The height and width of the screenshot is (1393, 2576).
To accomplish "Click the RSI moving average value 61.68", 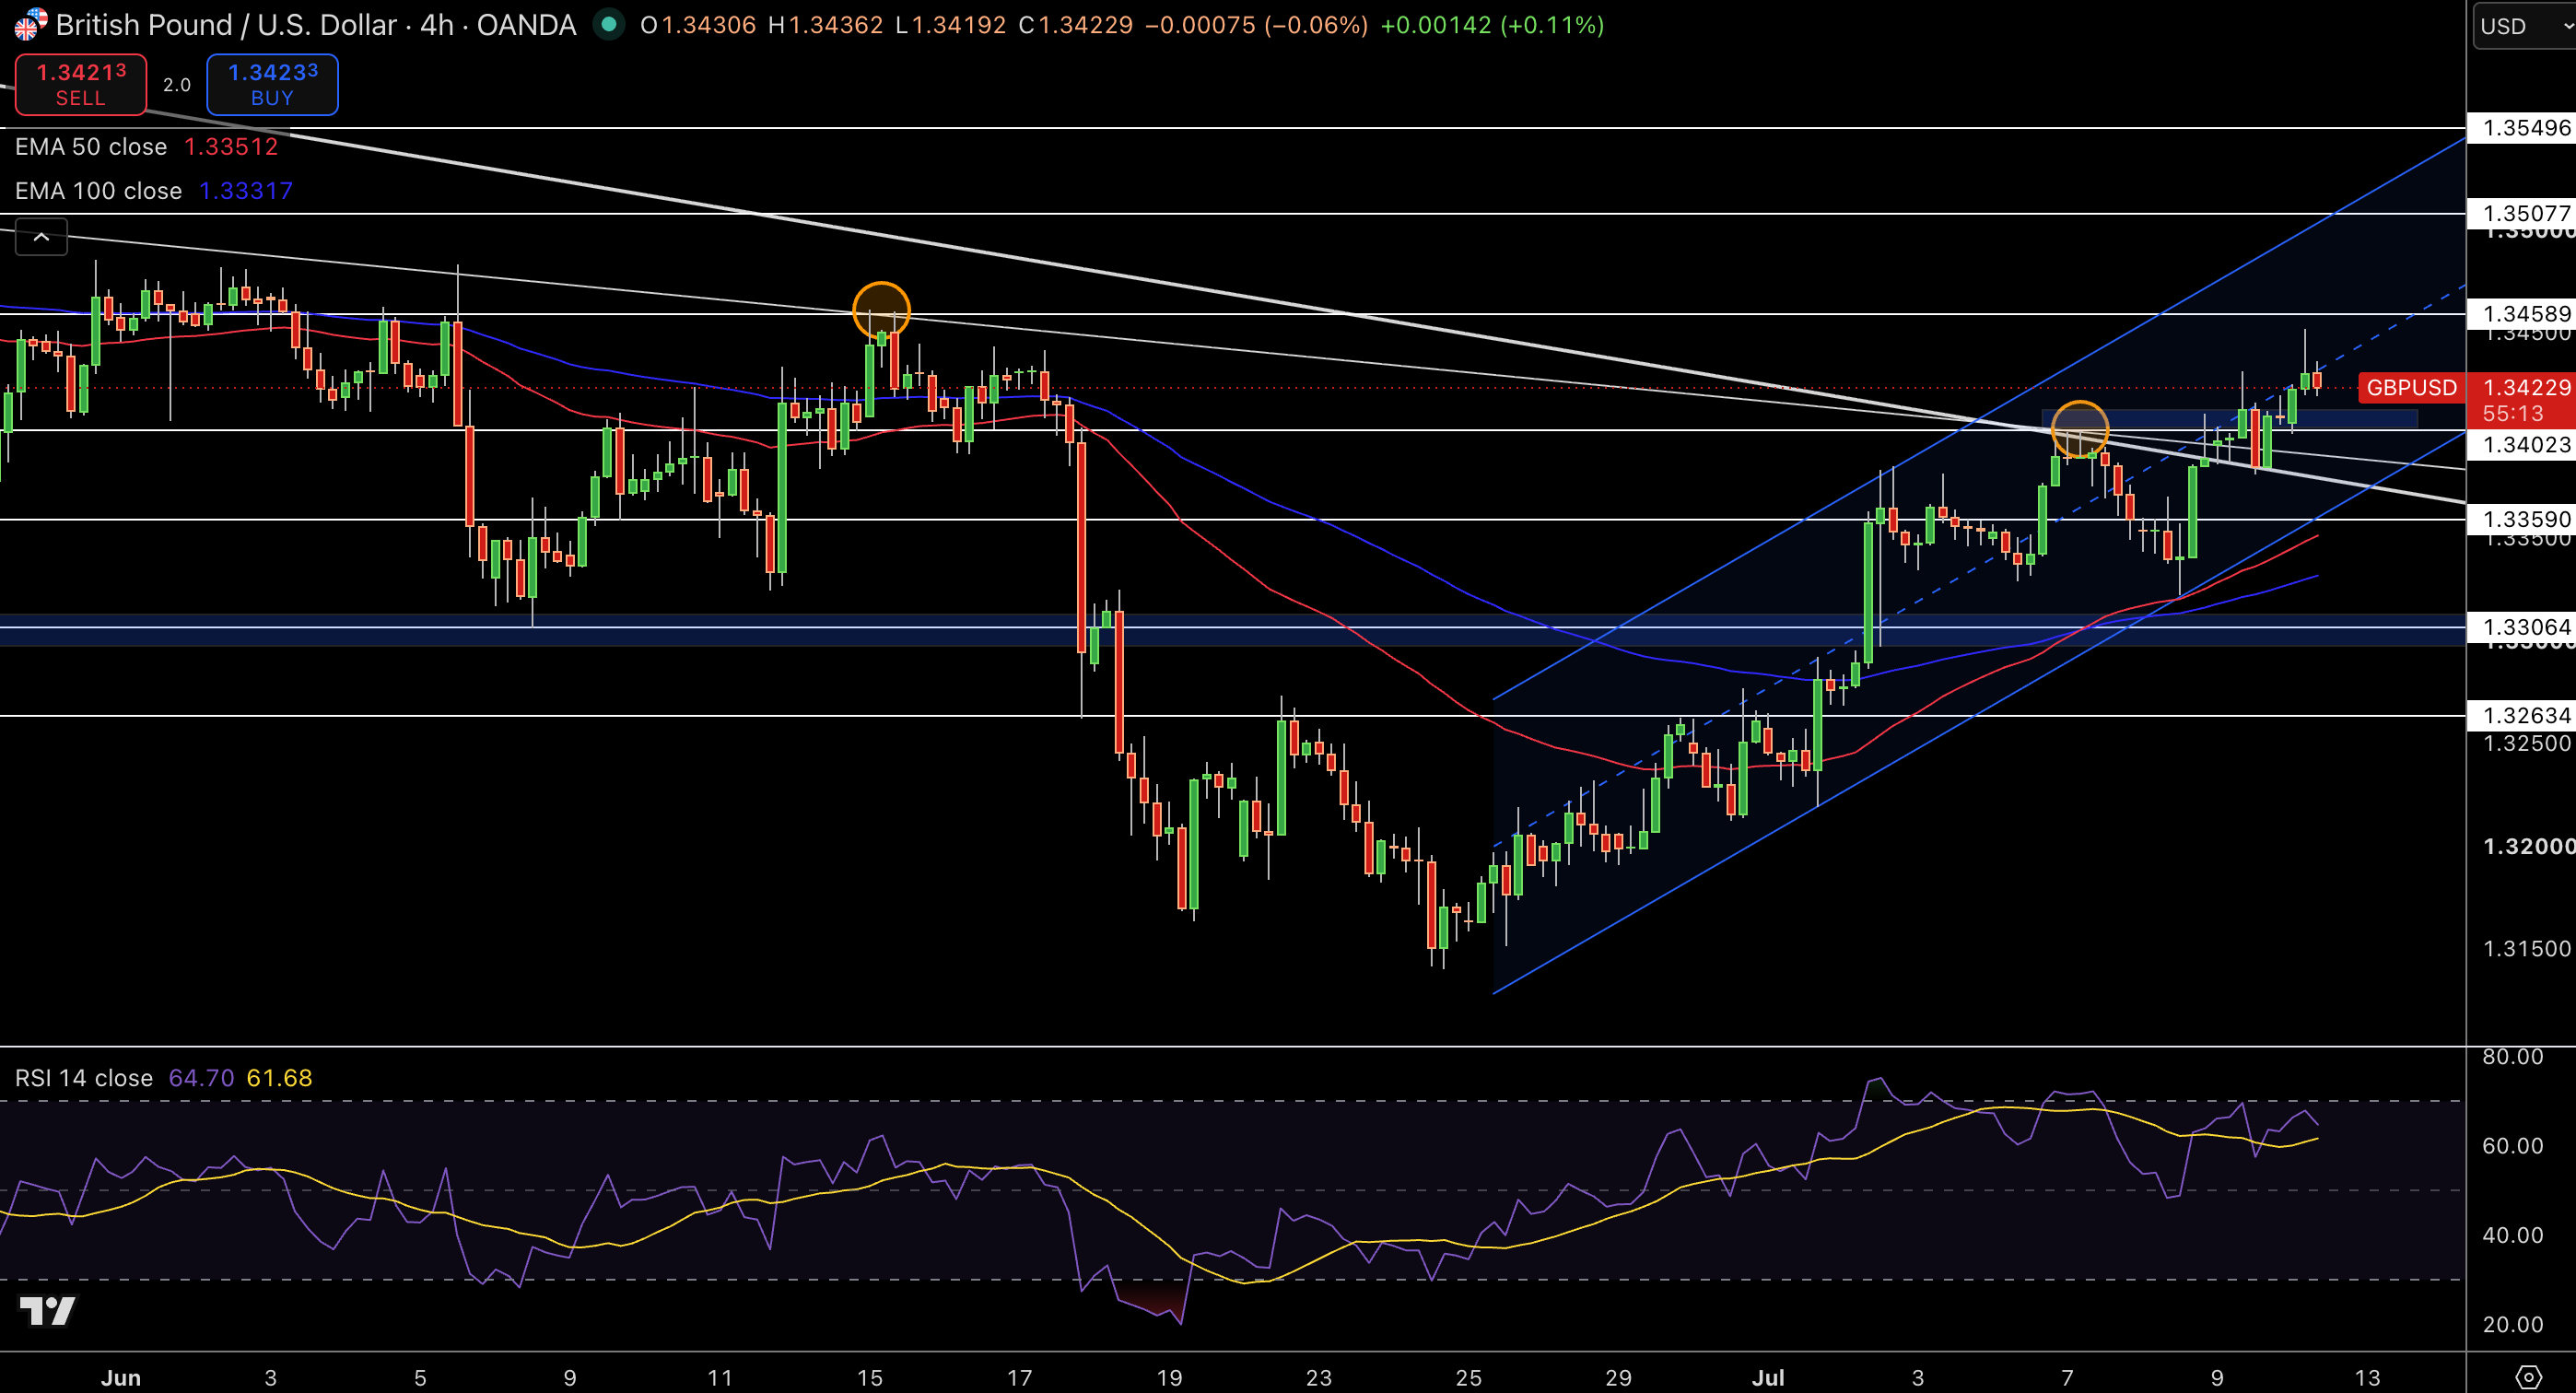I will click(x=279, y=1078).
